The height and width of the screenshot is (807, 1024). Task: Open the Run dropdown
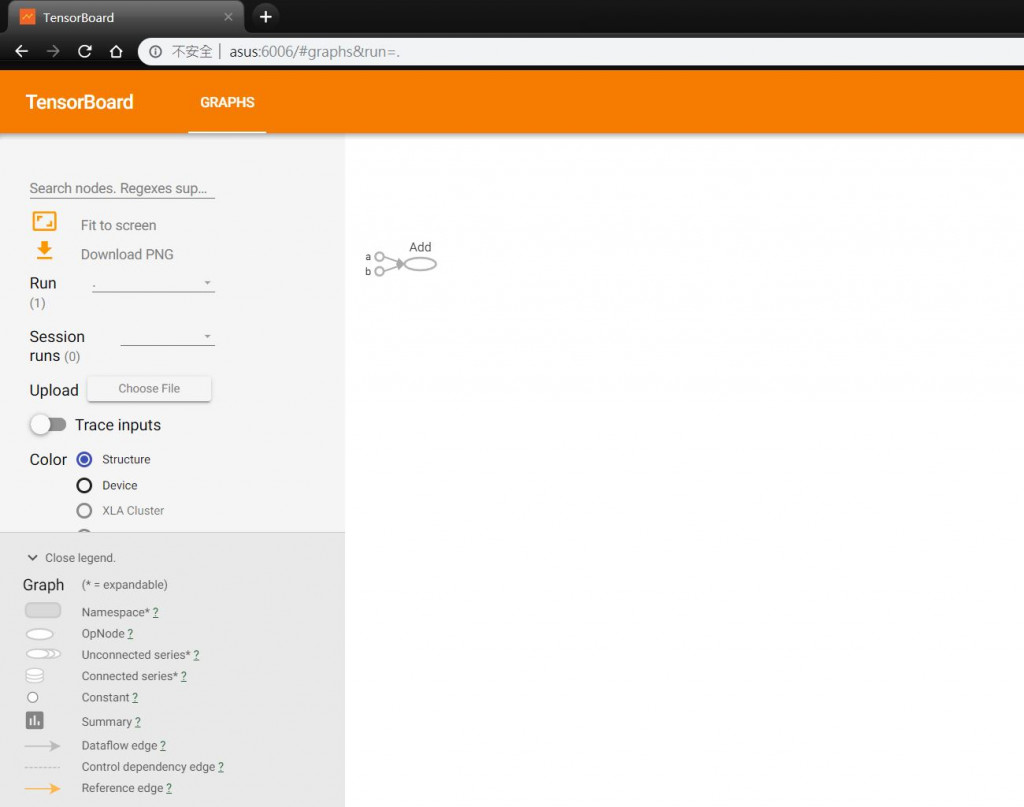[x=153, y=283]
